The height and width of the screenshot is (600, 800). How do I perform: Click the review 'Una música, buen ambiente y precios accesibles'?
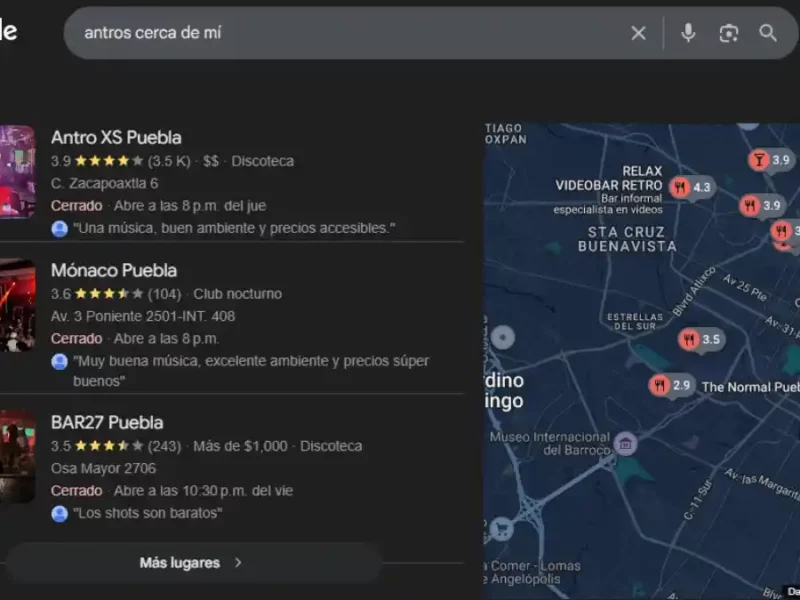[234, 228]
